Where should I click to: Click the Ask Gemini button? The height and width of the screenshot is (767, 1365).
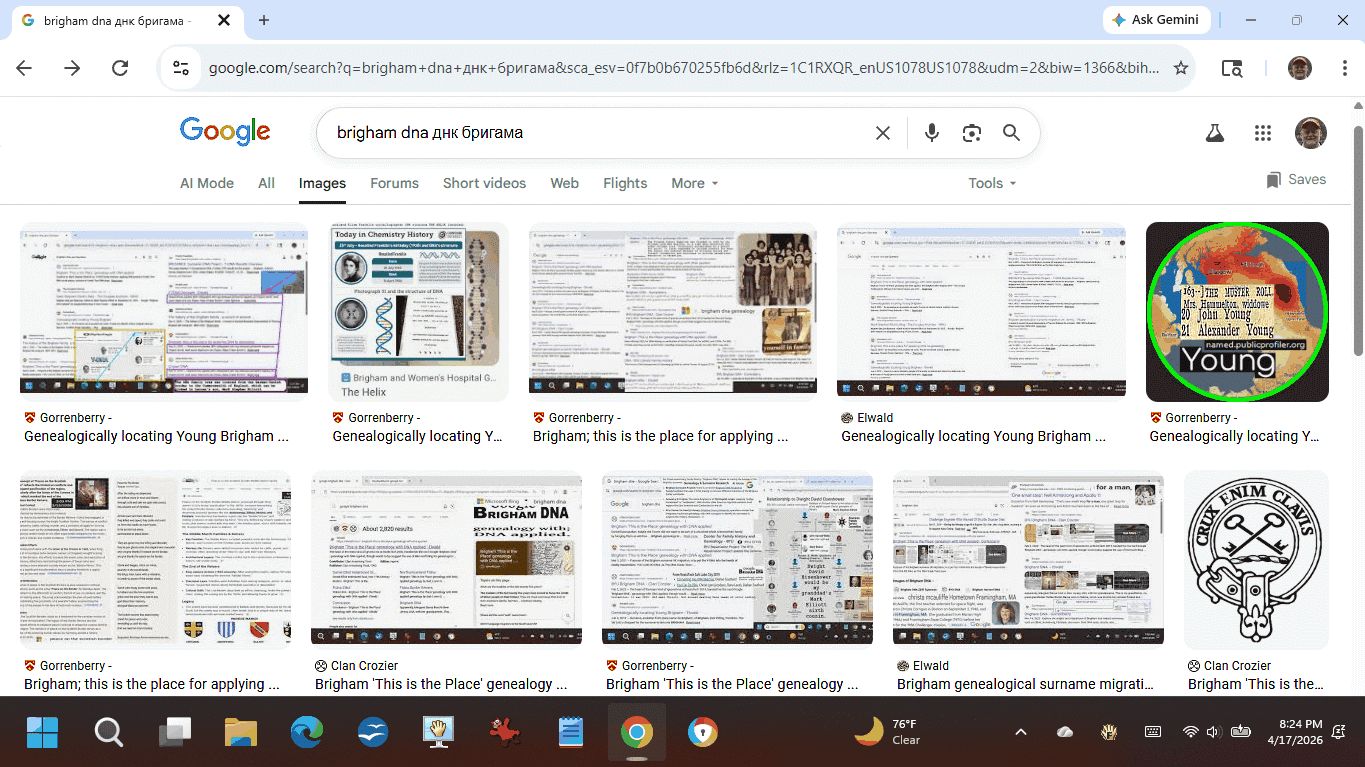(x=1157, y=20)
